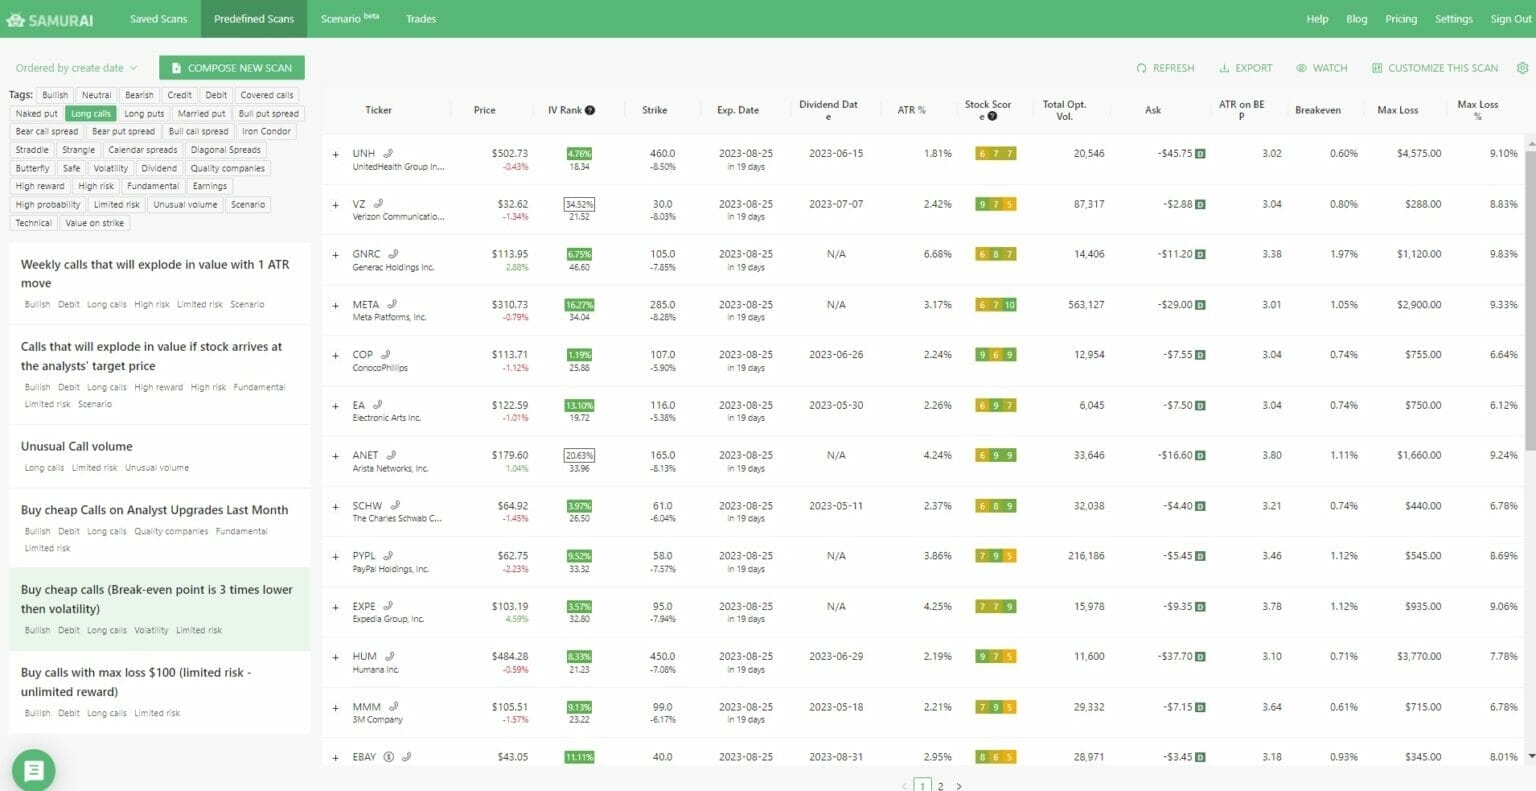The image size is (1536, 791).
Task: Toggle the Bullish tag filter
Action: click(x=55, y=94)
